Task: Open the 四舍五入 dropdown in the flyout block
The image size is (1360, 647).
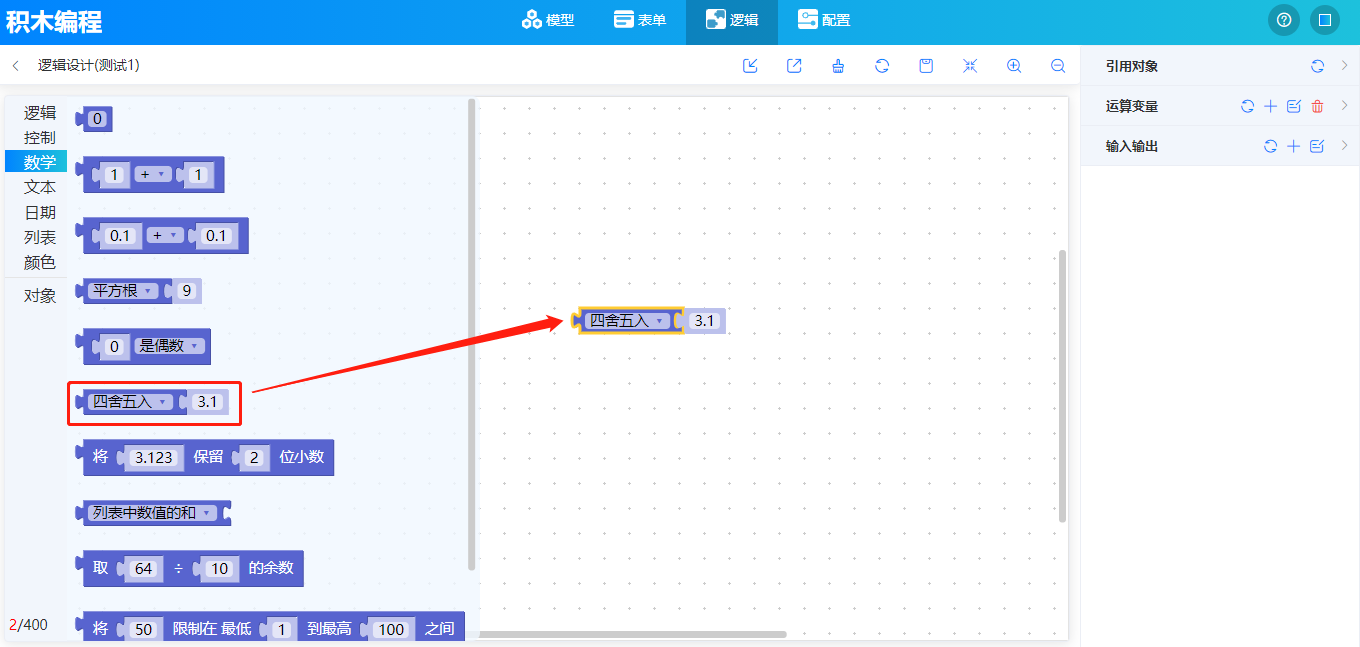Action: click(x=130, y=402)
